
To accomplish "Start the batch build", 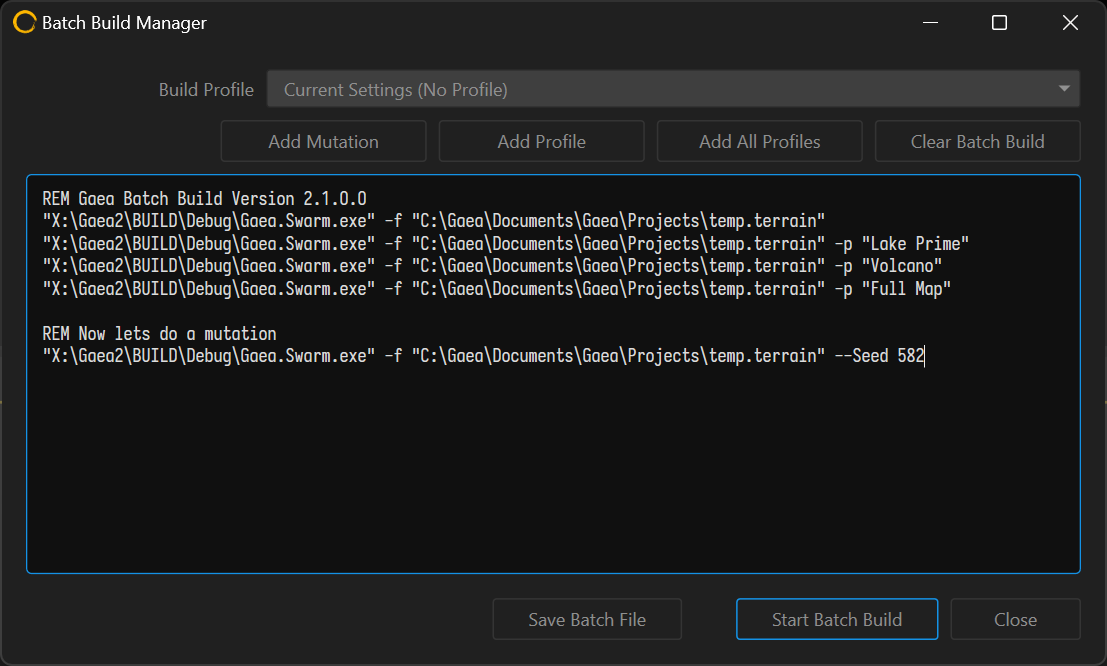I will (836, 618).
